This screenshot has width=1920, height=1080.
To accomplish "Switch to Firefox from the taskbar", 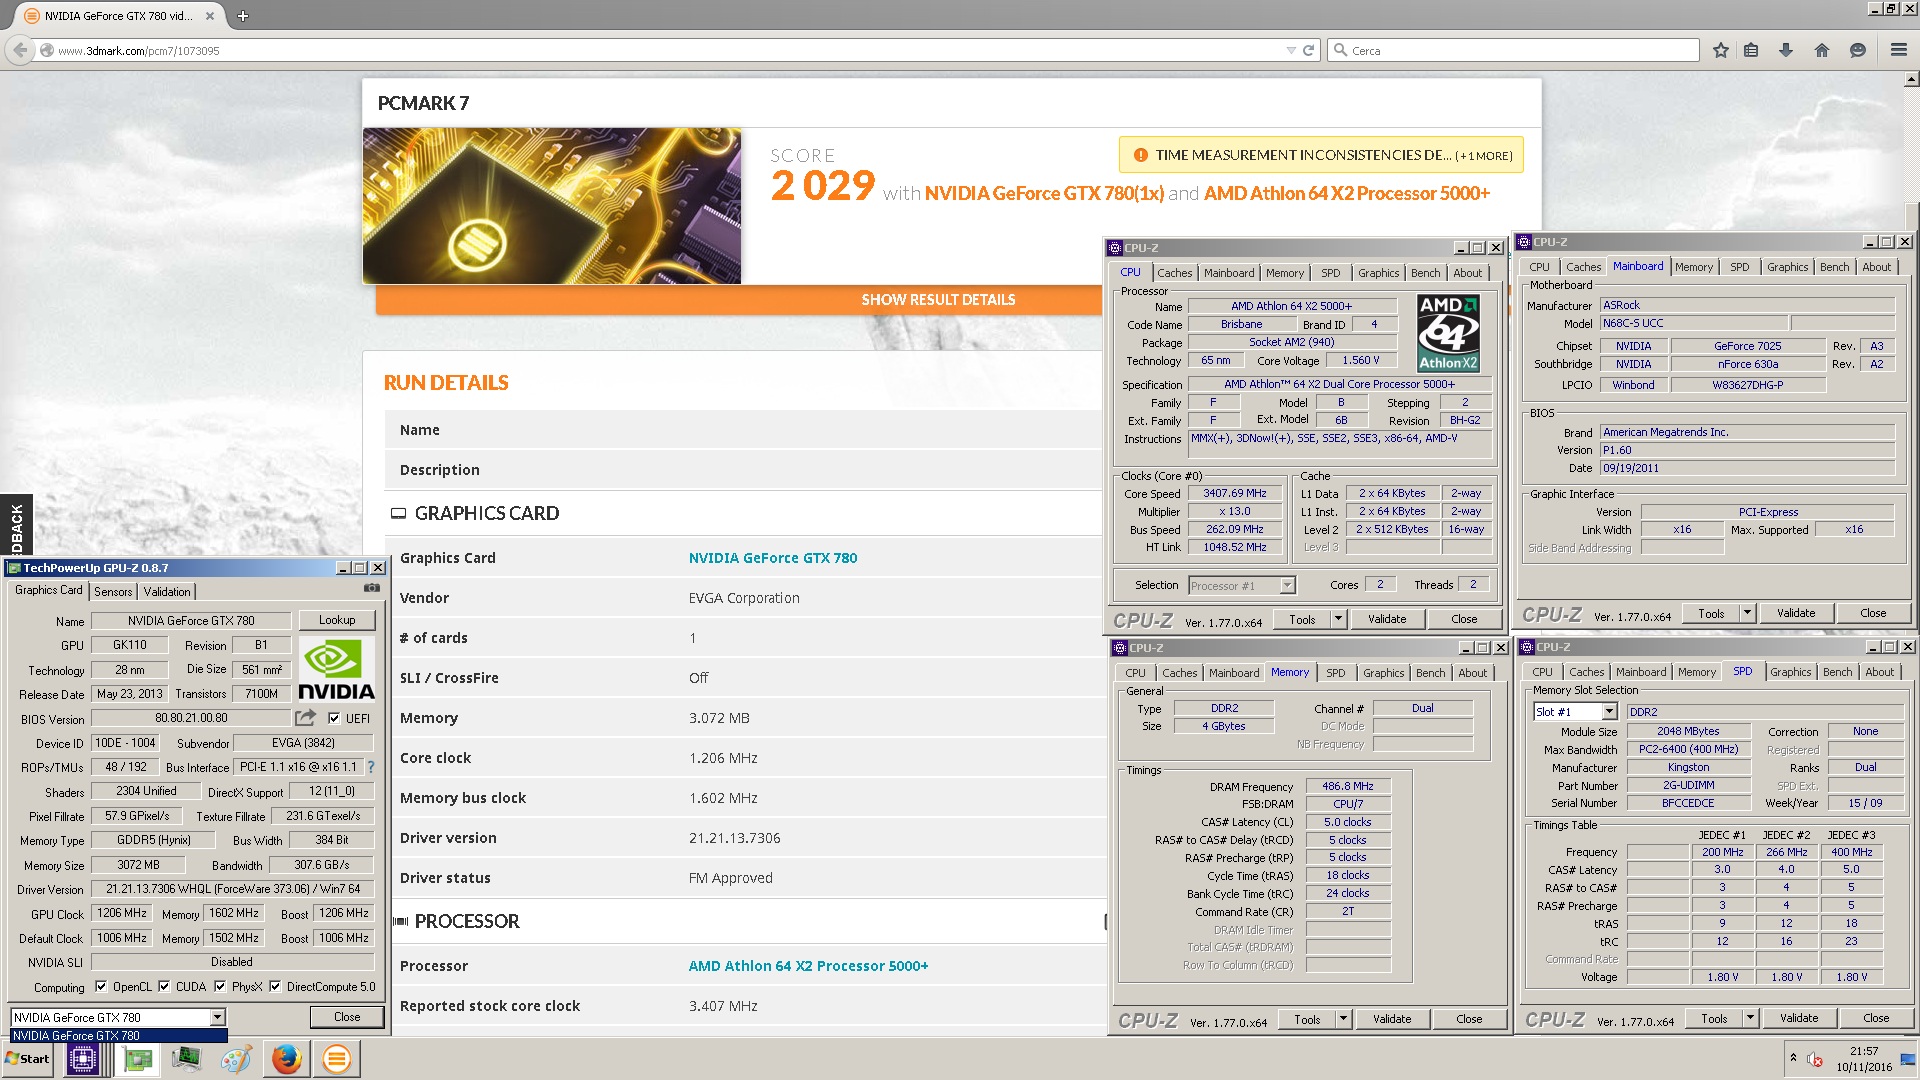I will pos(287,1059).
